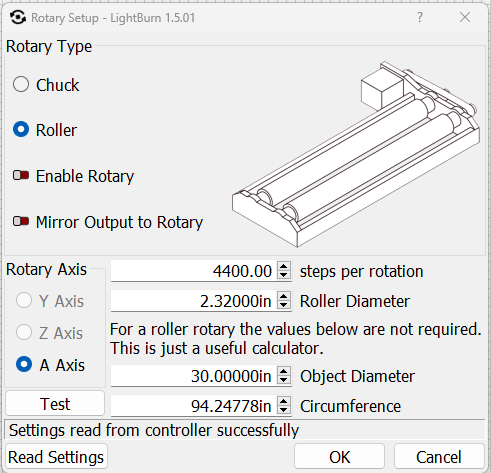Close the Rotary Setup window
This screenshot has height=473, width=491.
coord(465,17)
